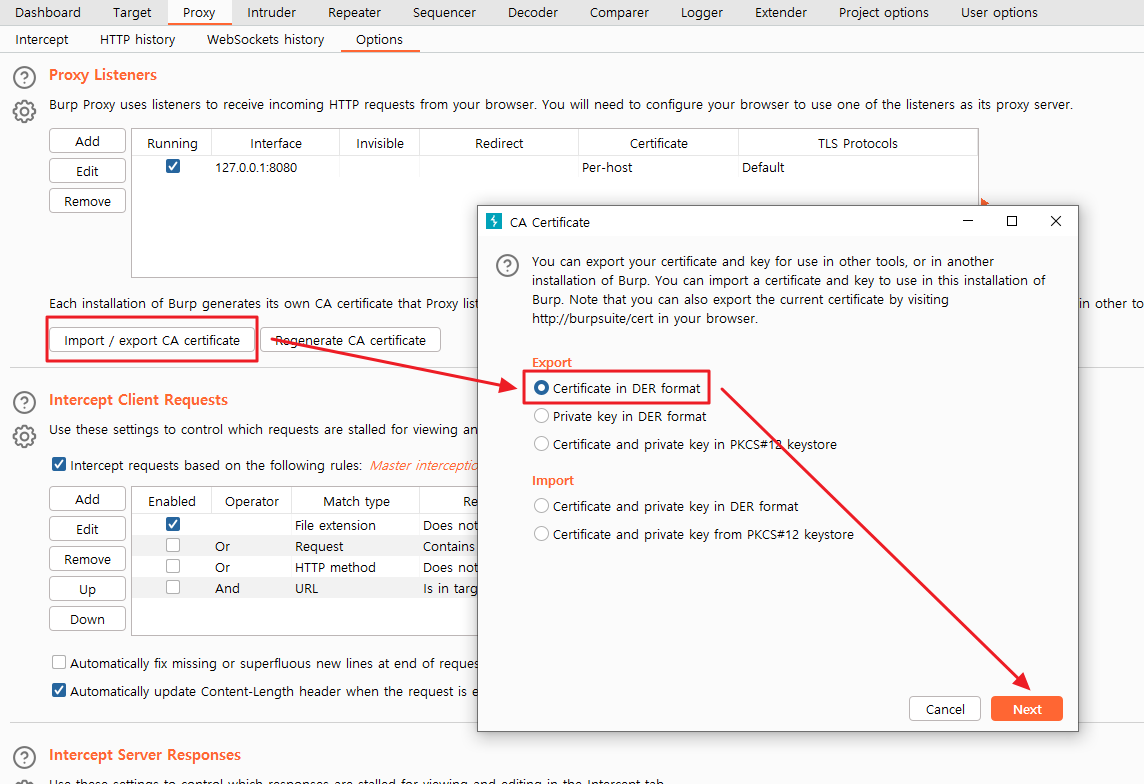The width and height of the screenshot is (1144, 784).
Task: Click URL match type cell
Action: (356, 588)
